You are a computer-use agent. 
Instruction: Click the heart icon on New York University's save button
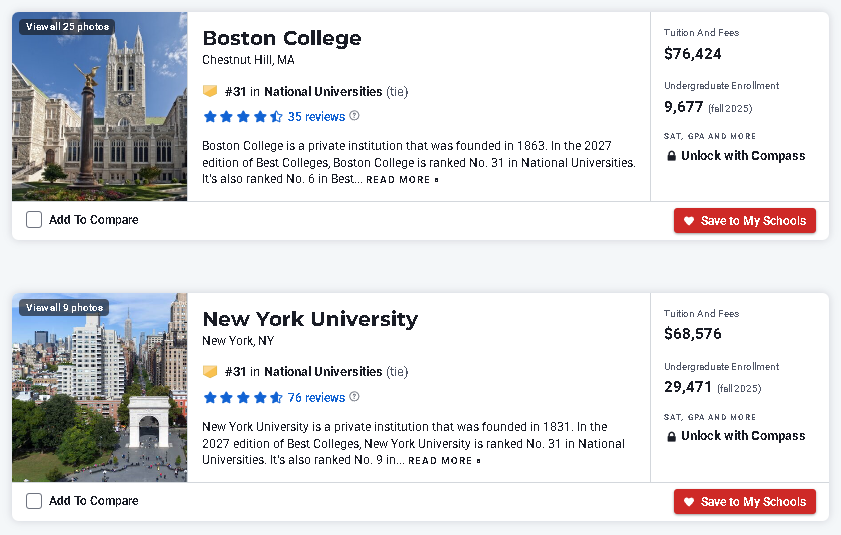[x=689, y=502]
